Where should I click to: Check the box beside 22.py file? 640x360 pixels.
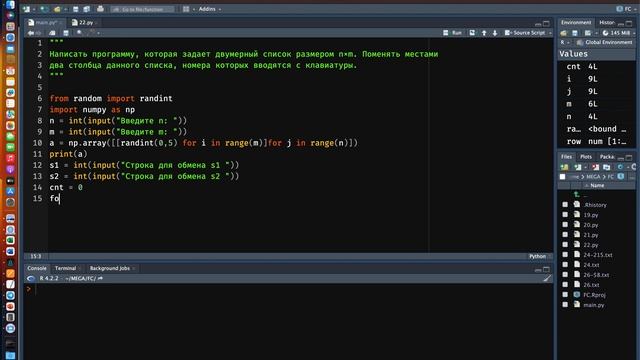tap(565, 244)
